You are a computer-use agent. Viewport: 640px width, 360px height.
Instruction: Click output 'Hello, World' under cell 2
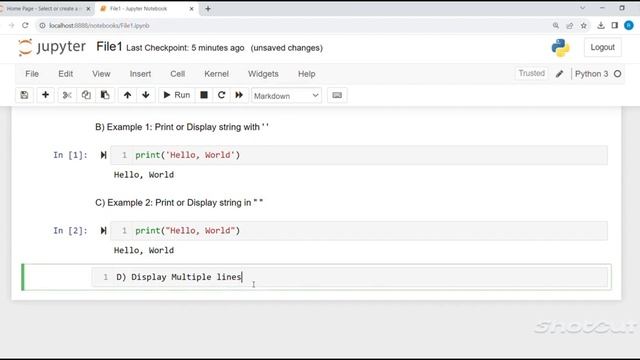[x=144, y=250]
